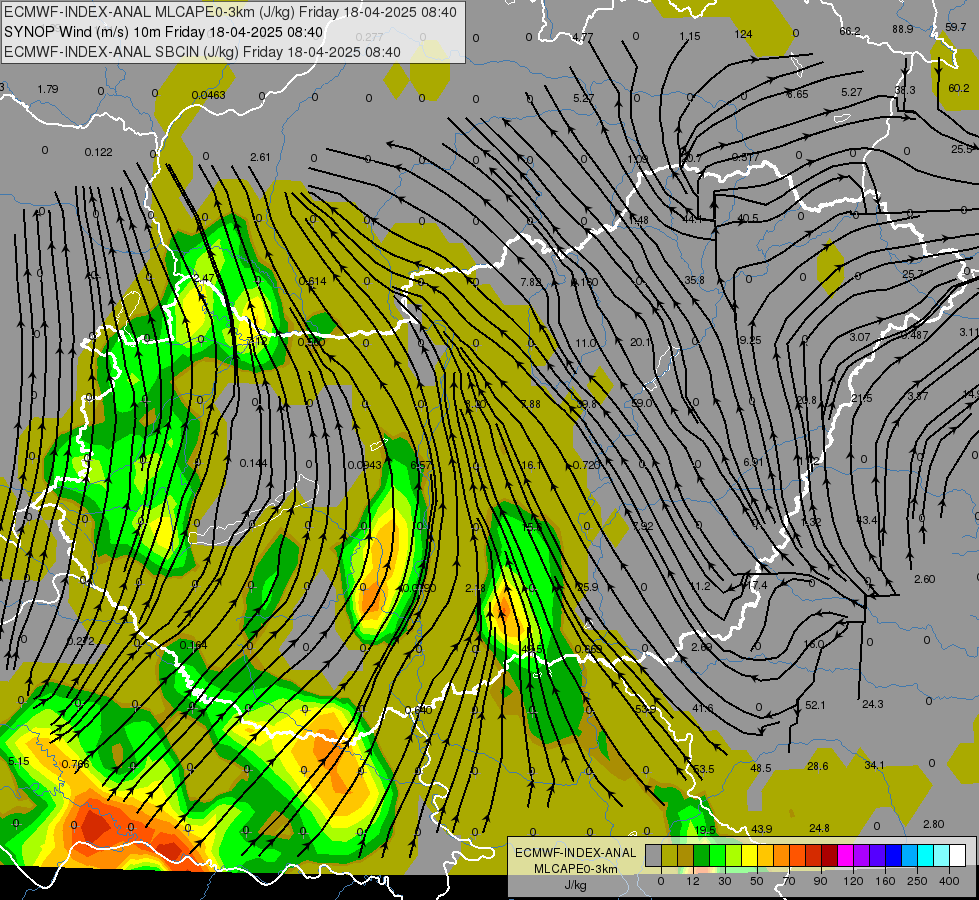
Task: Select the lime yellow-green legend swatch
Action: point(734,855)
